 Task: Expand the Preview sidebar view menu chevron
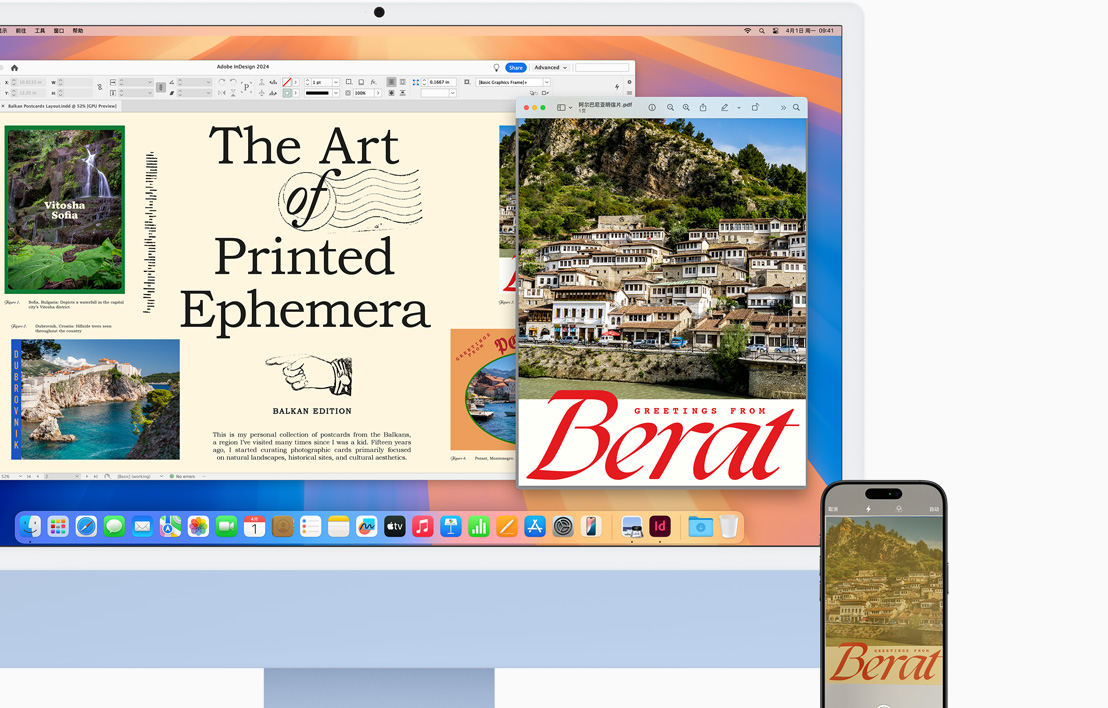[571, 108]
